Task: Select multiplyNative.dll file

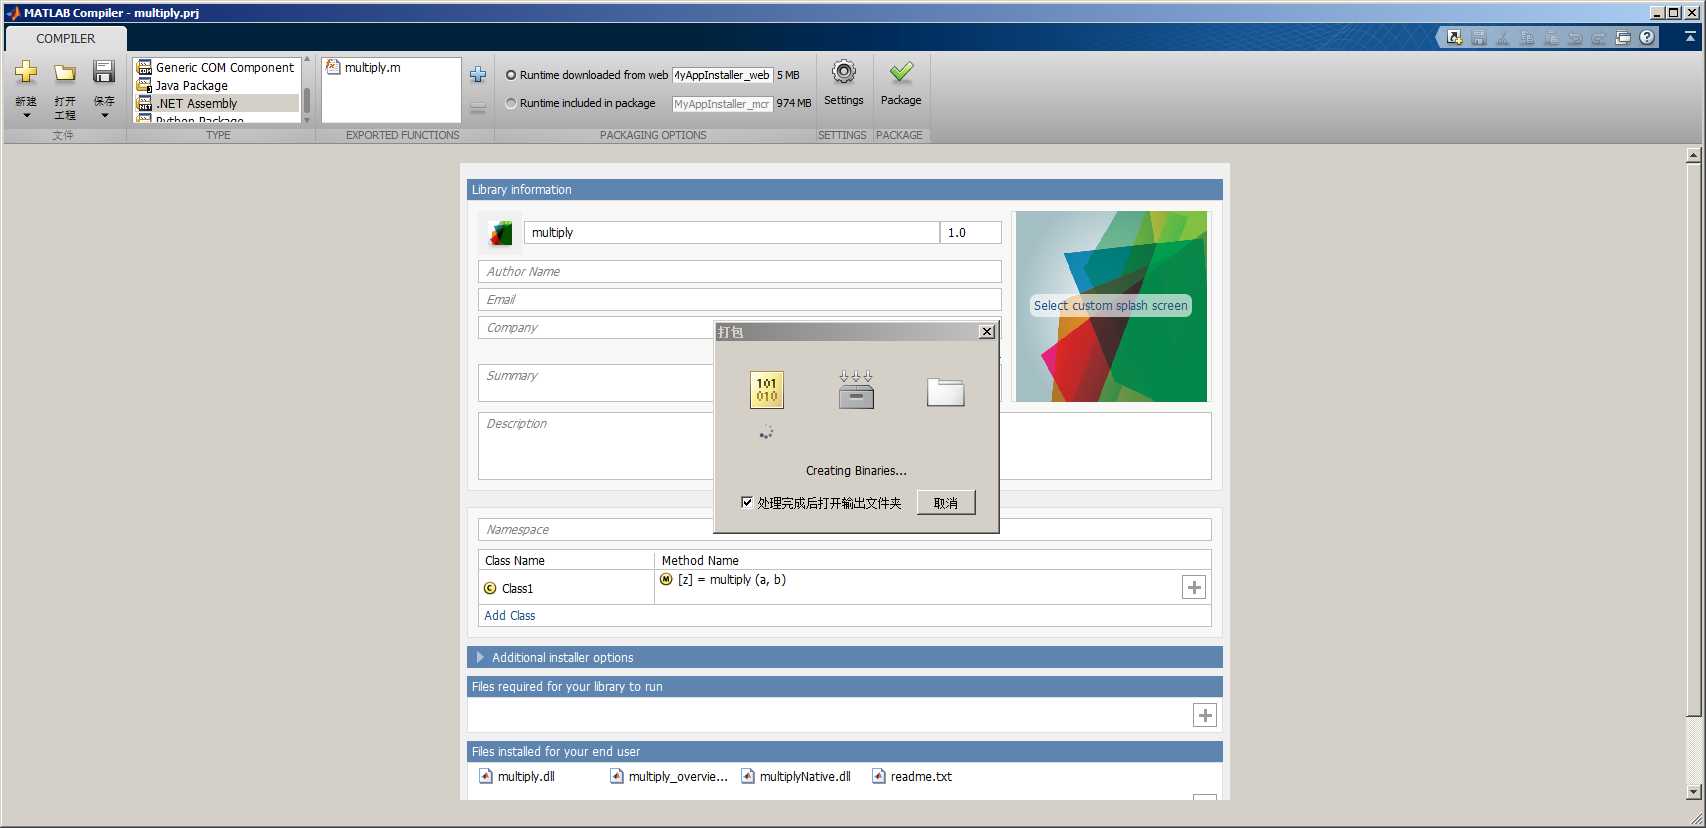Action: pos(796,776)
